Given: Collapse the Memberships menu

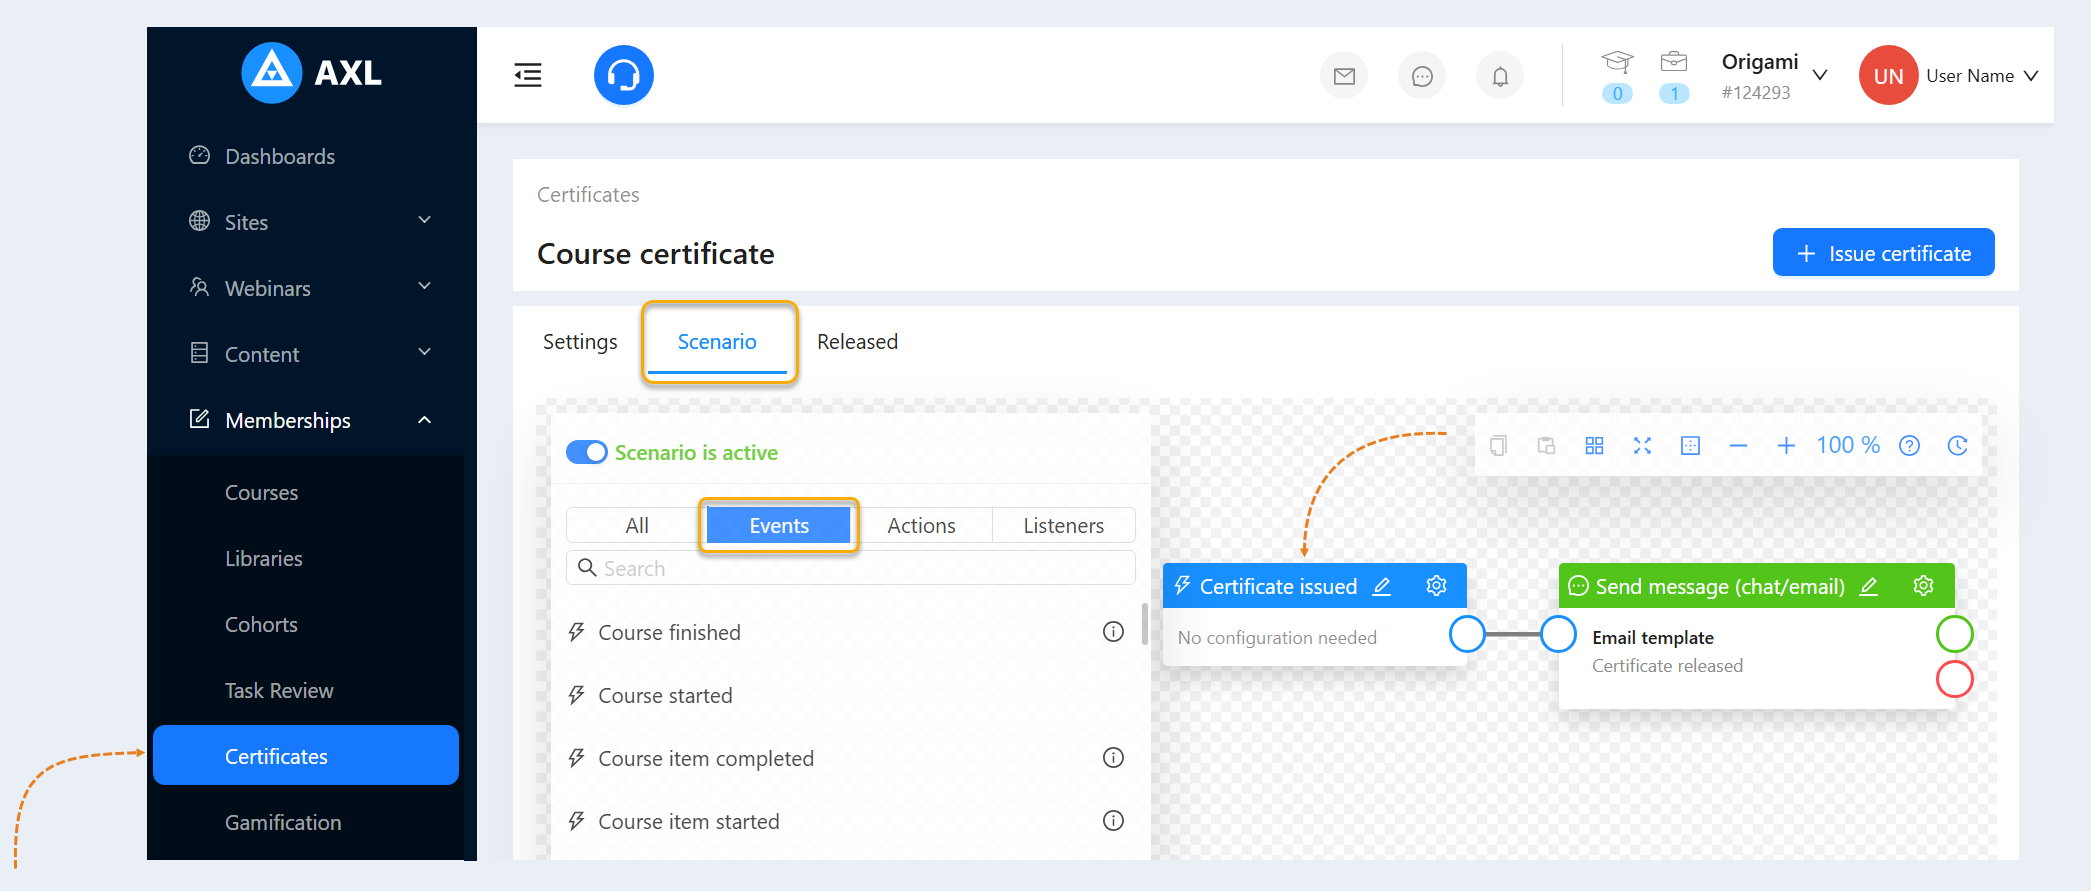Looking at the screenshot, I should pos(425,420).
